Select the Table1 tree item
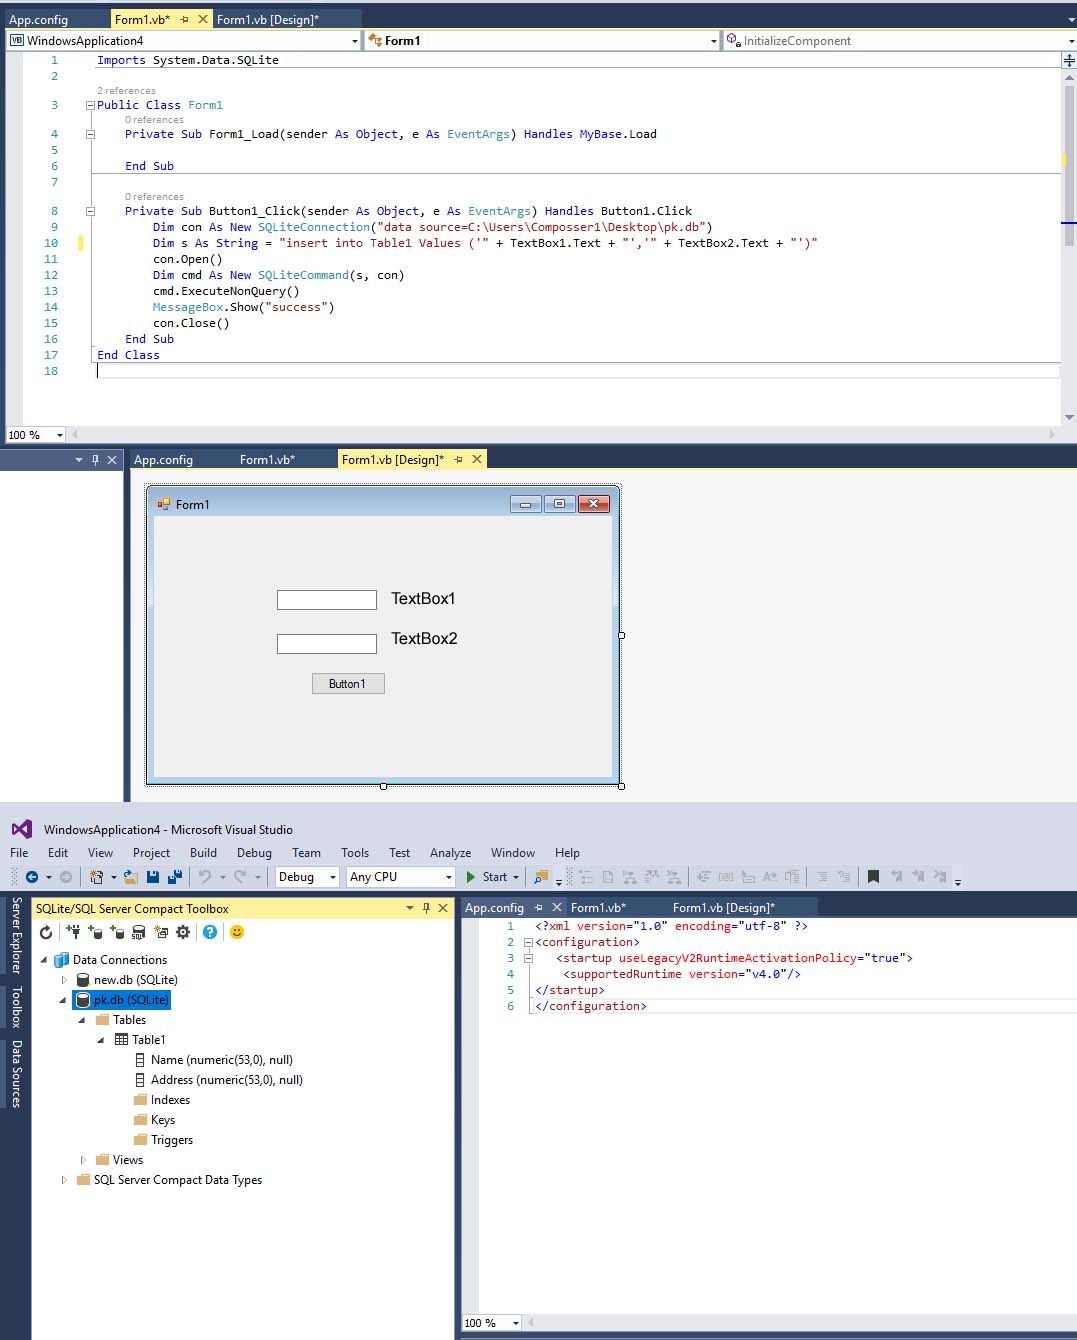Viewport: 1077px width, 1340px height. click(146, 1039)
